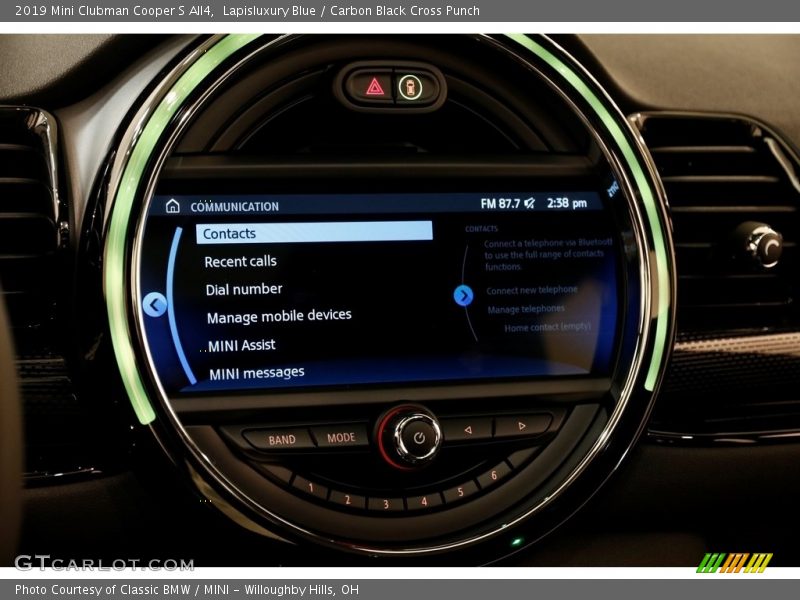The image size is (800, 600).
Task: Open Recent calls
Action: 240,261
